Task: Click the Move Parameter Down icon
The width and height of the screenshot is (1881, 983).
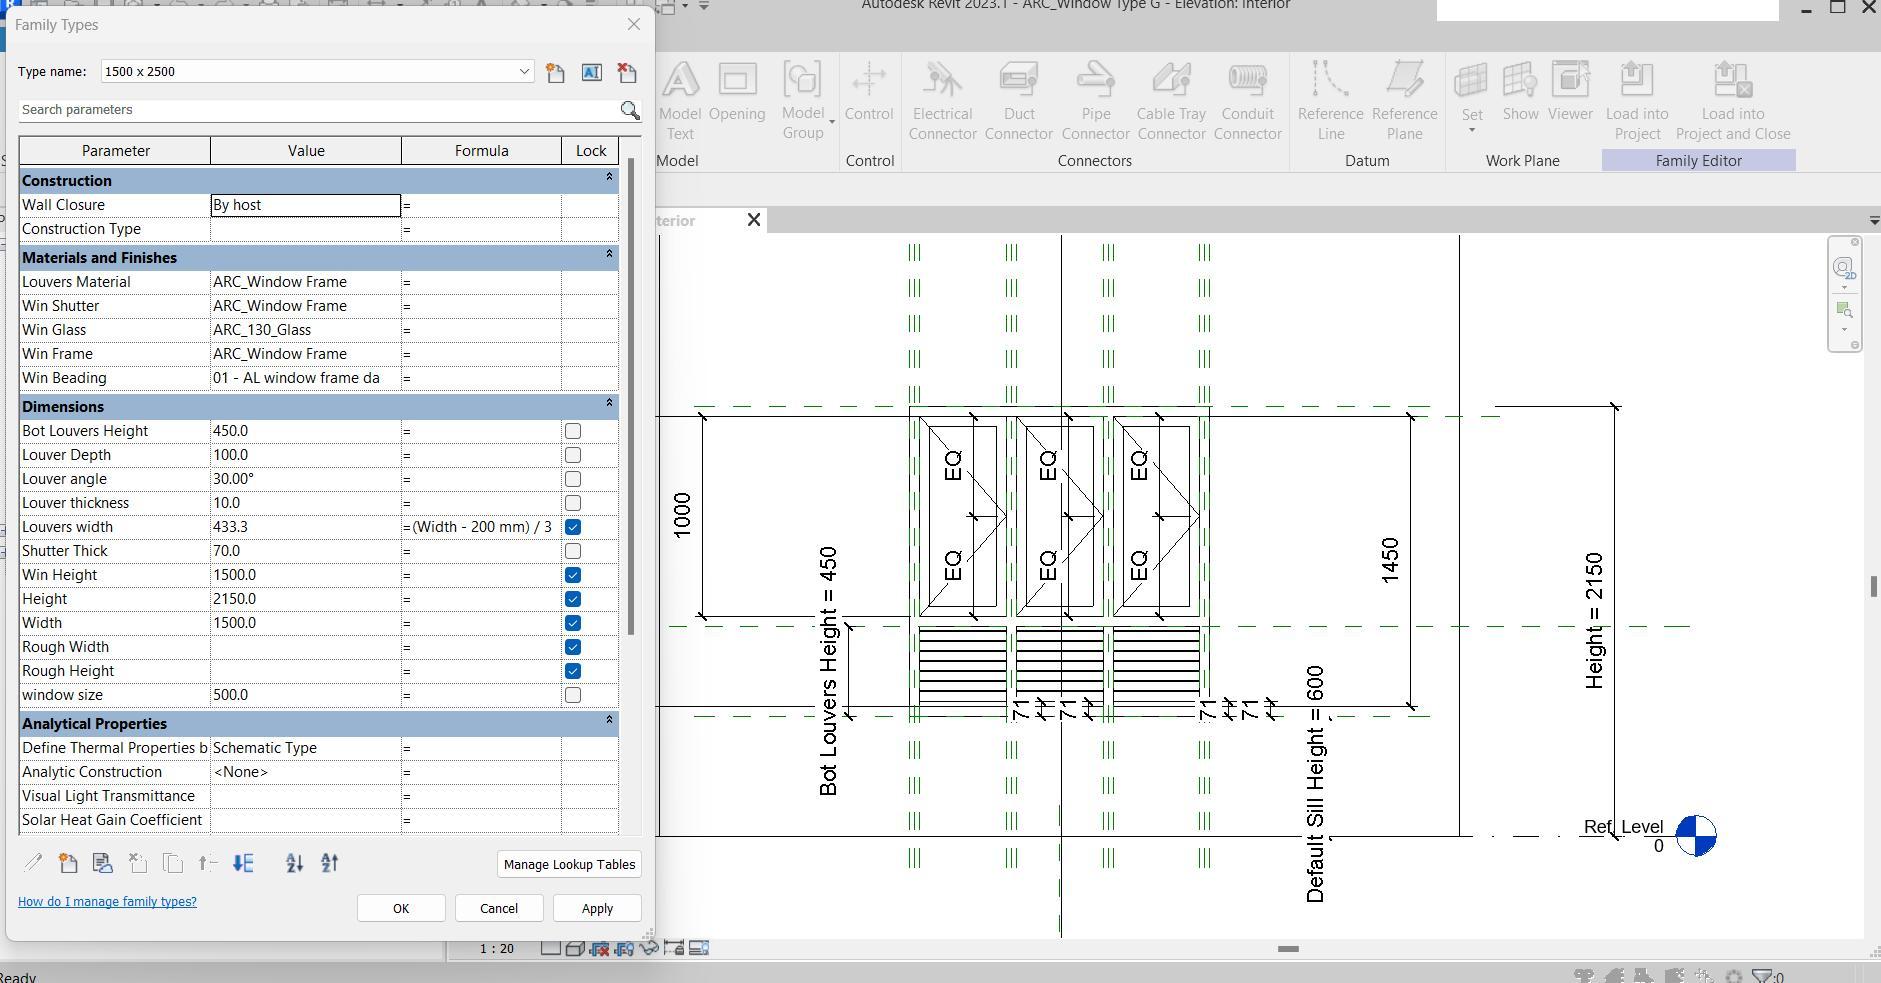Action: click(243, 863)
